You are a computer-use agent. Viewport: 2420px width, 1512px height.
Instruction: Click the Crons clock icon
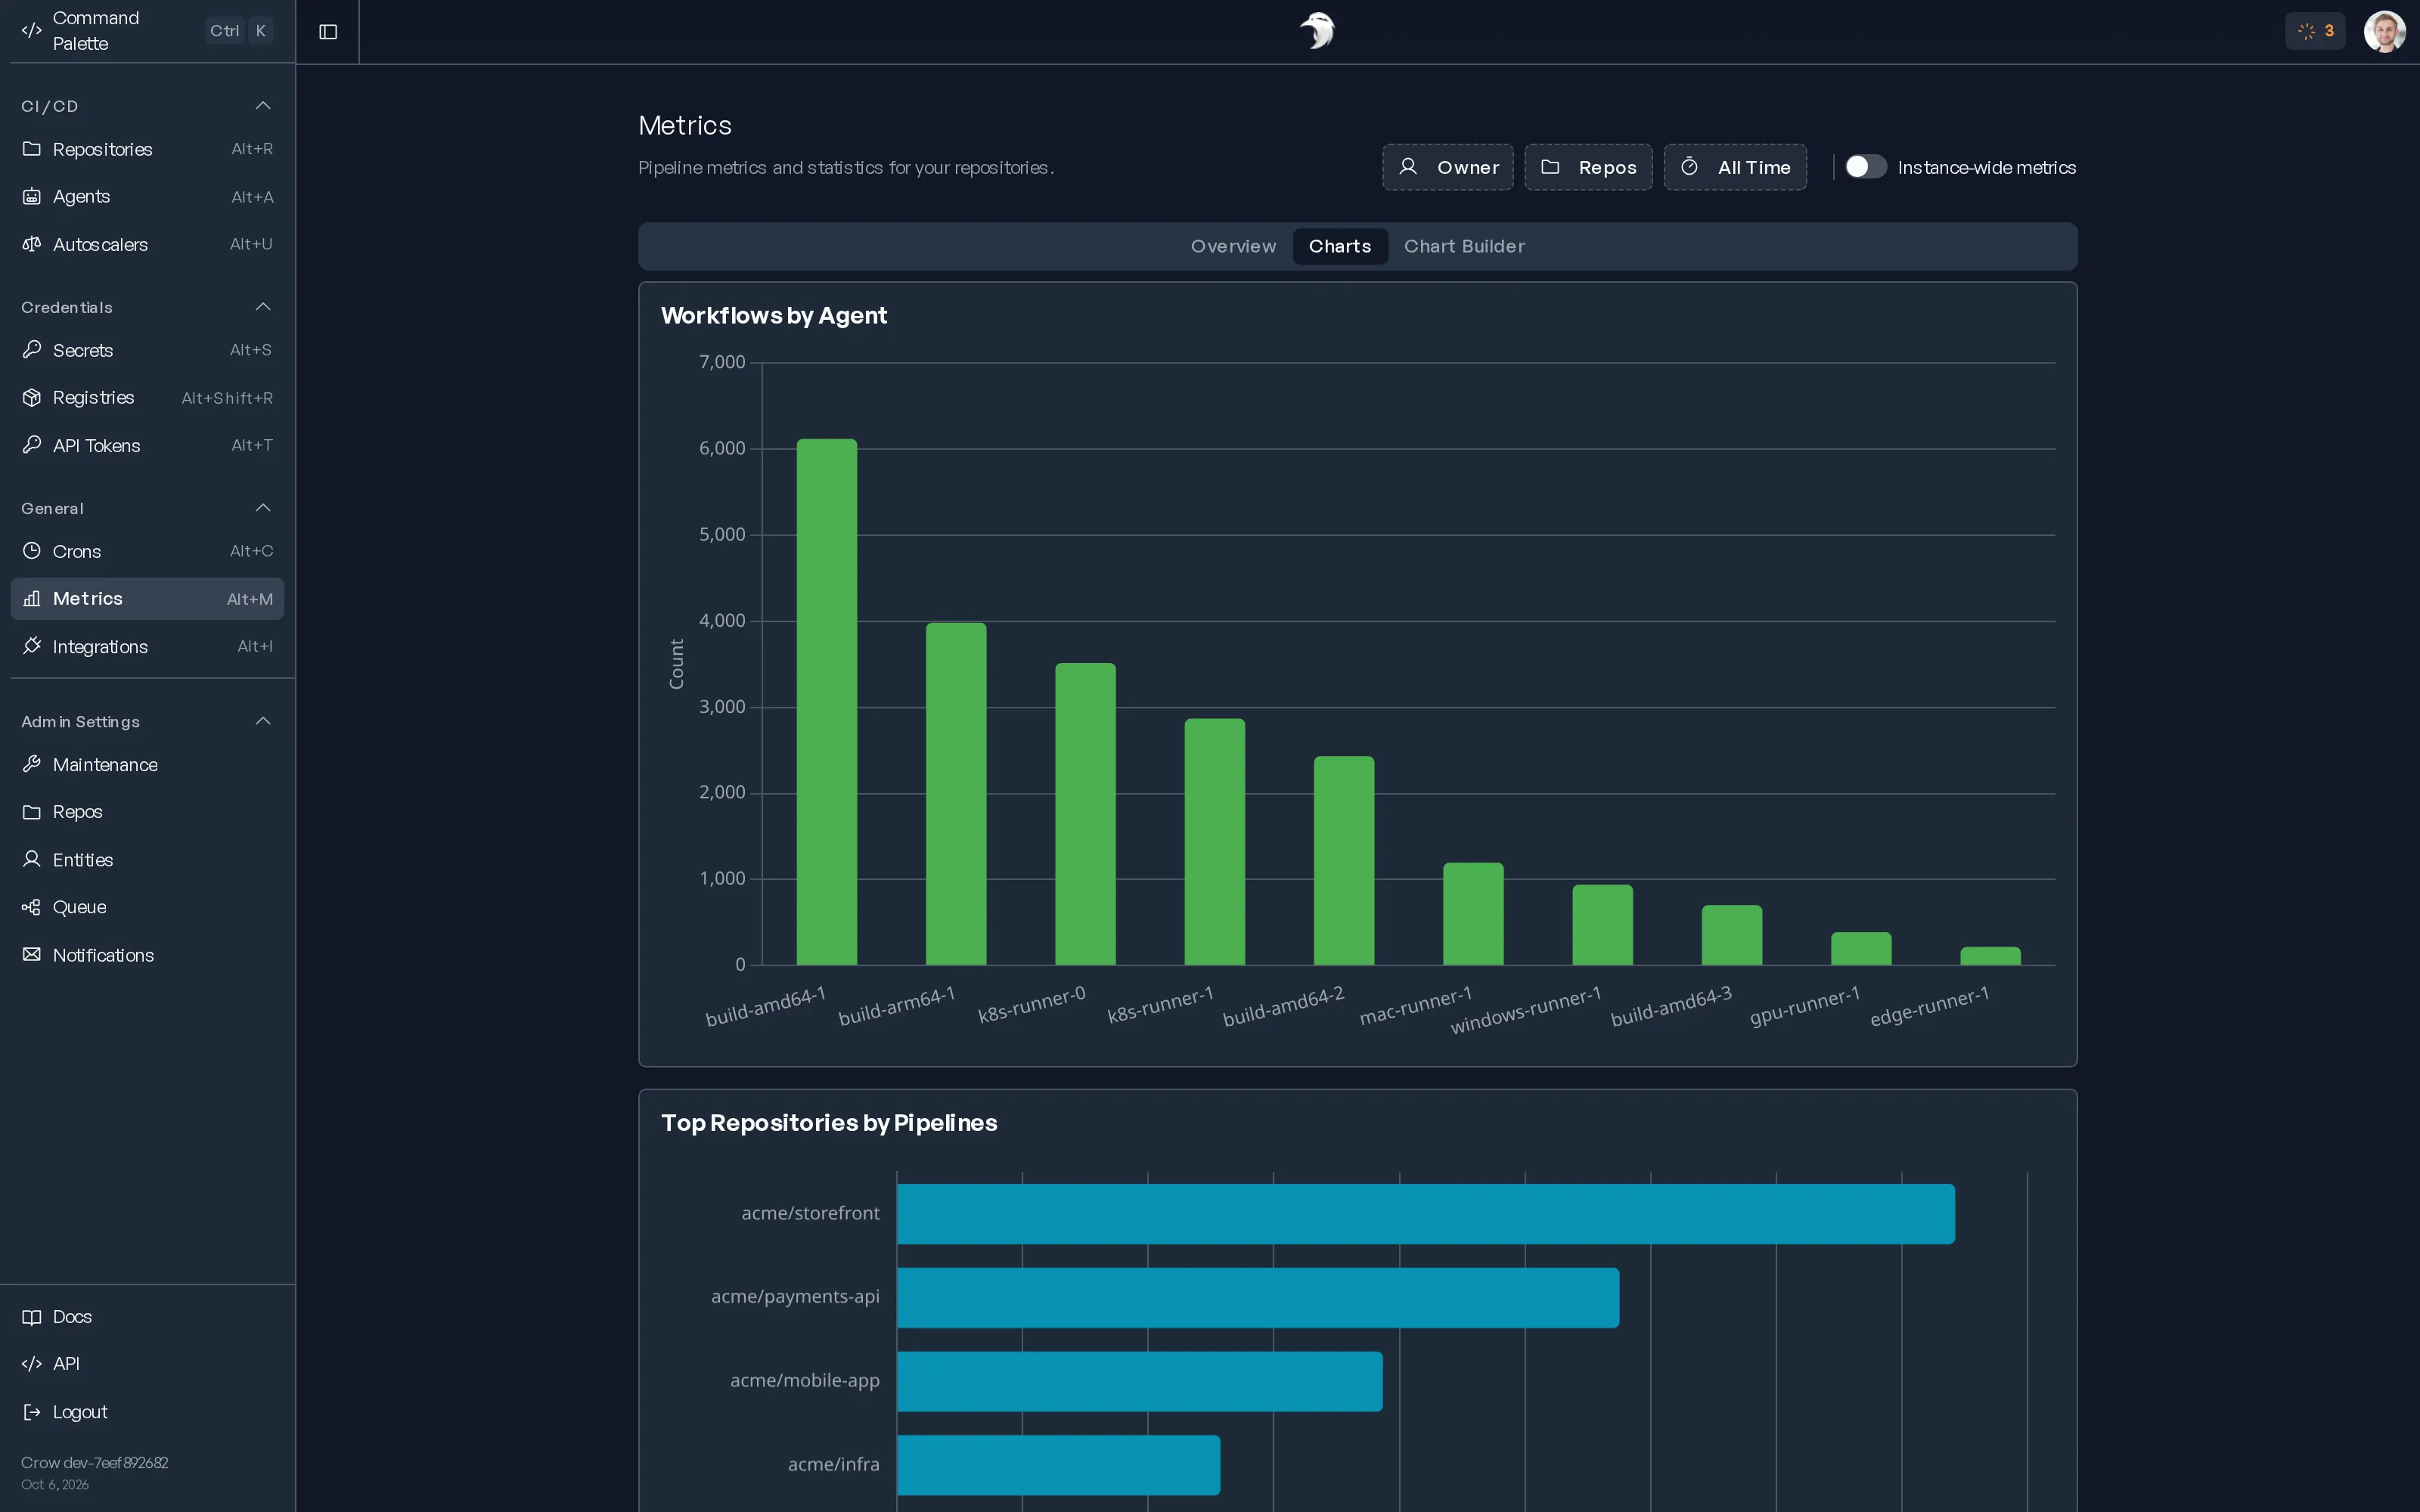coord(32,551)
